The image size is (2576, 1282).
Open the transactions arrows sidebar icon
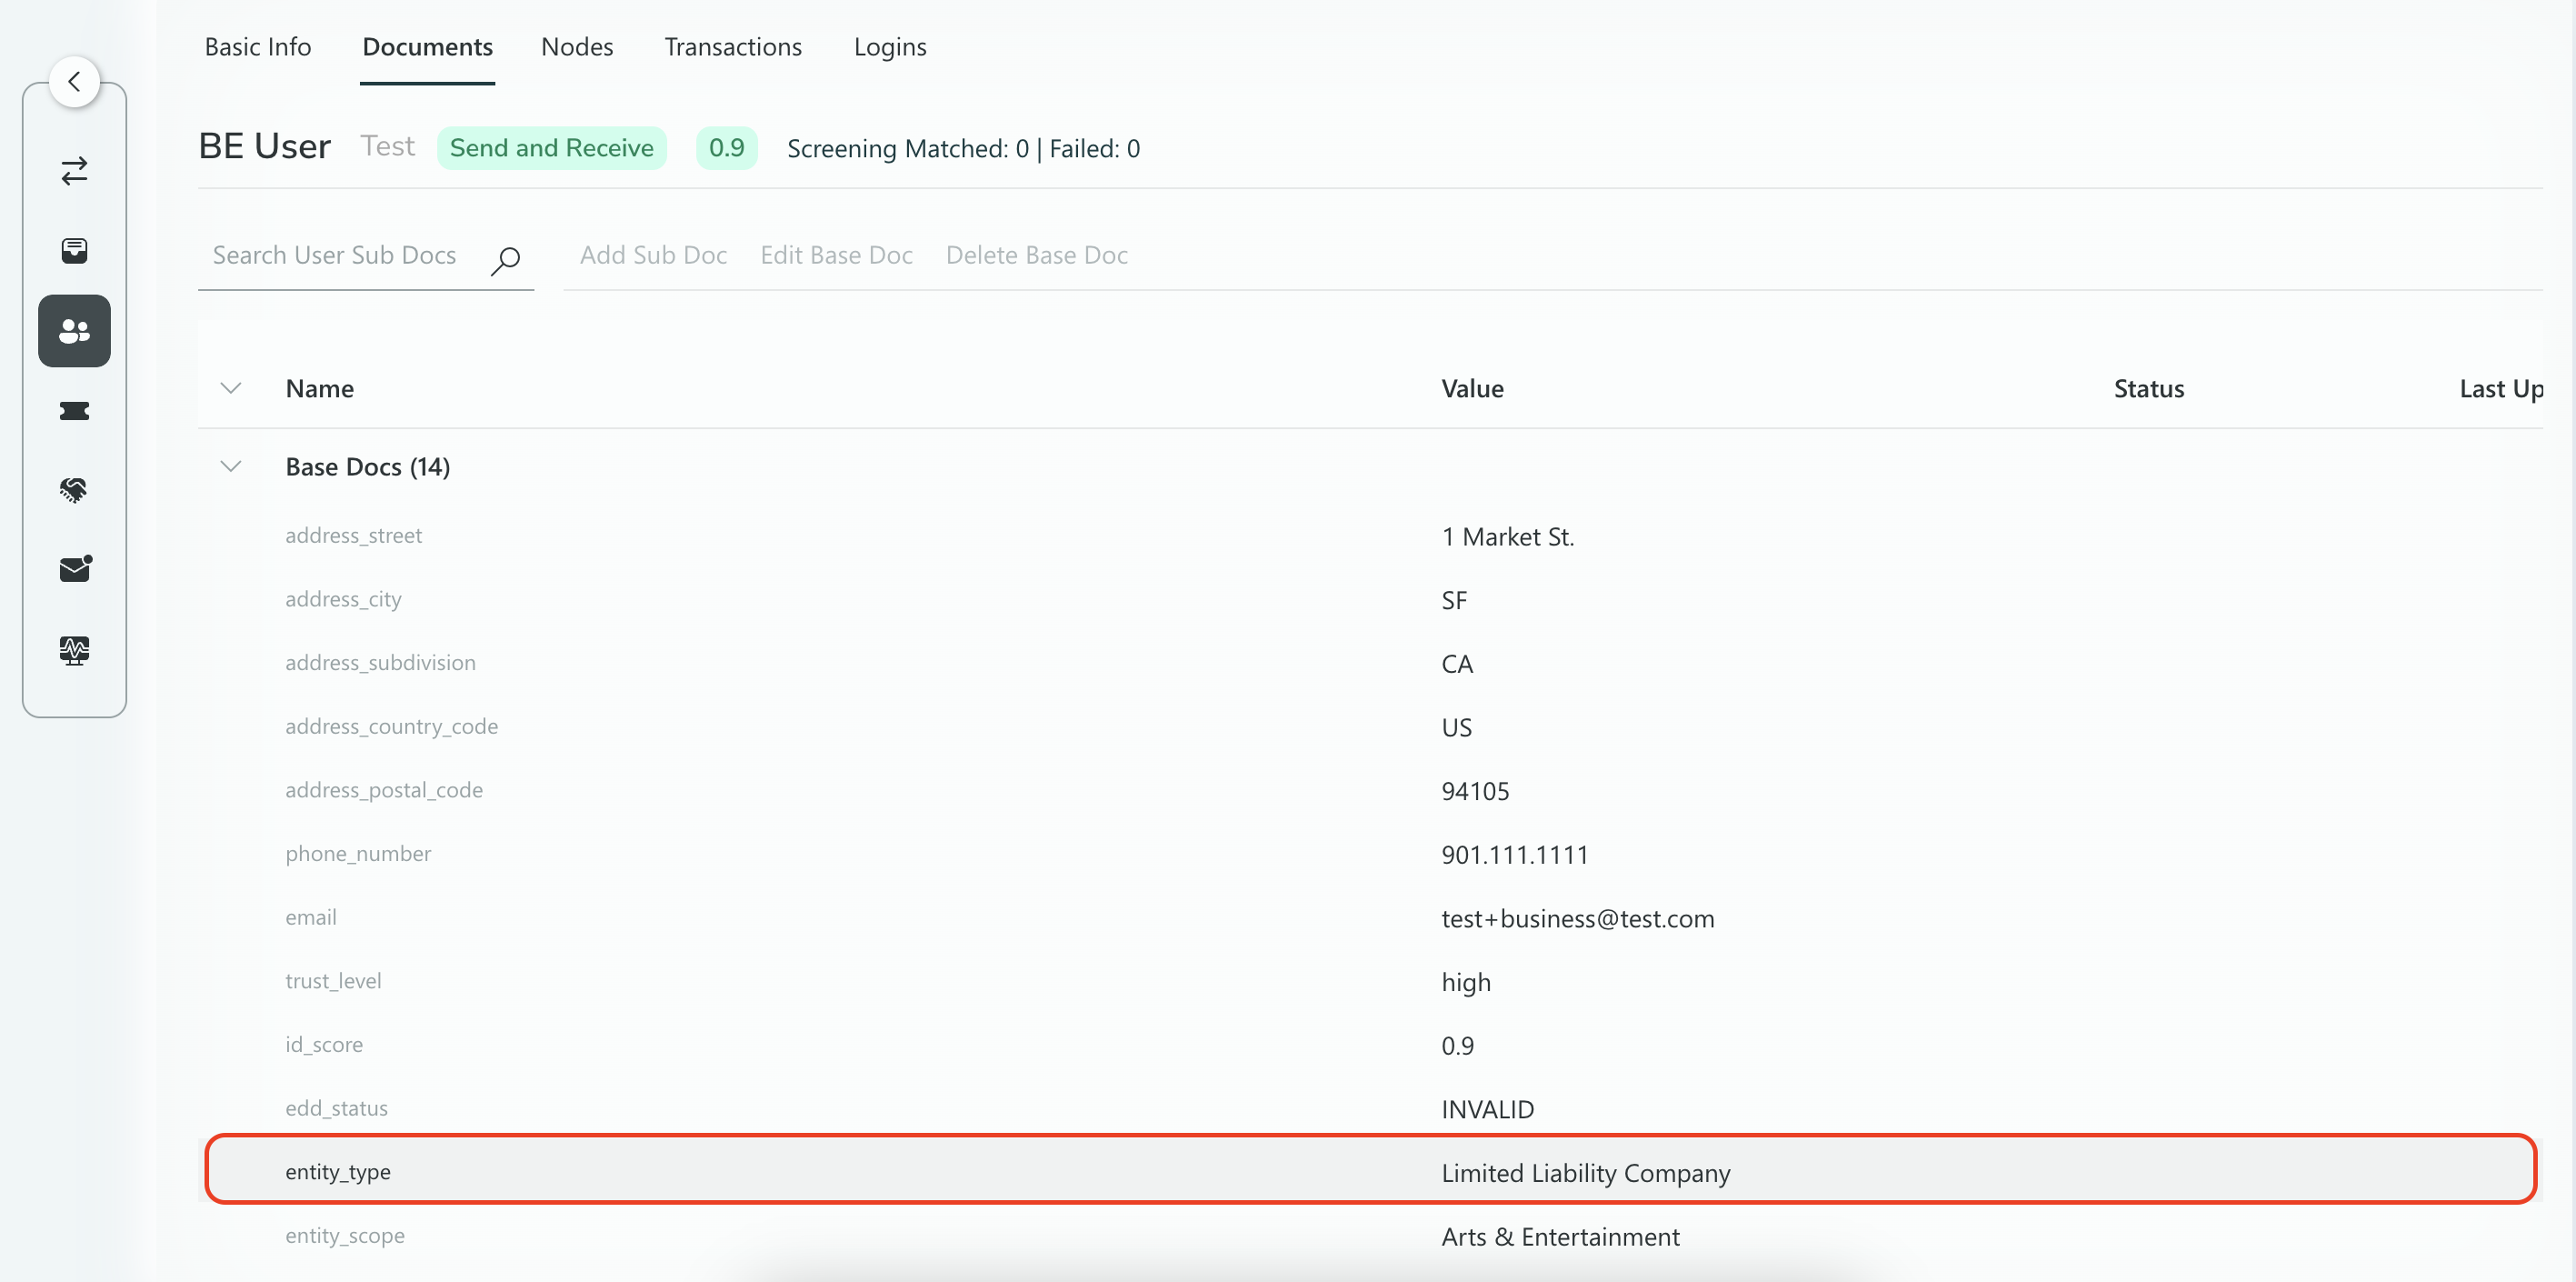[x=74, y=171]
